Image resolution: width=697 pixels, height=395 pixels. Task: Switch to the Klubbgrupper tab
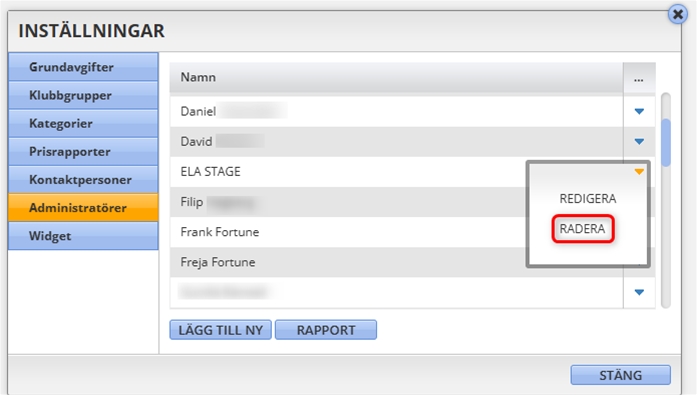pos(83,95)
